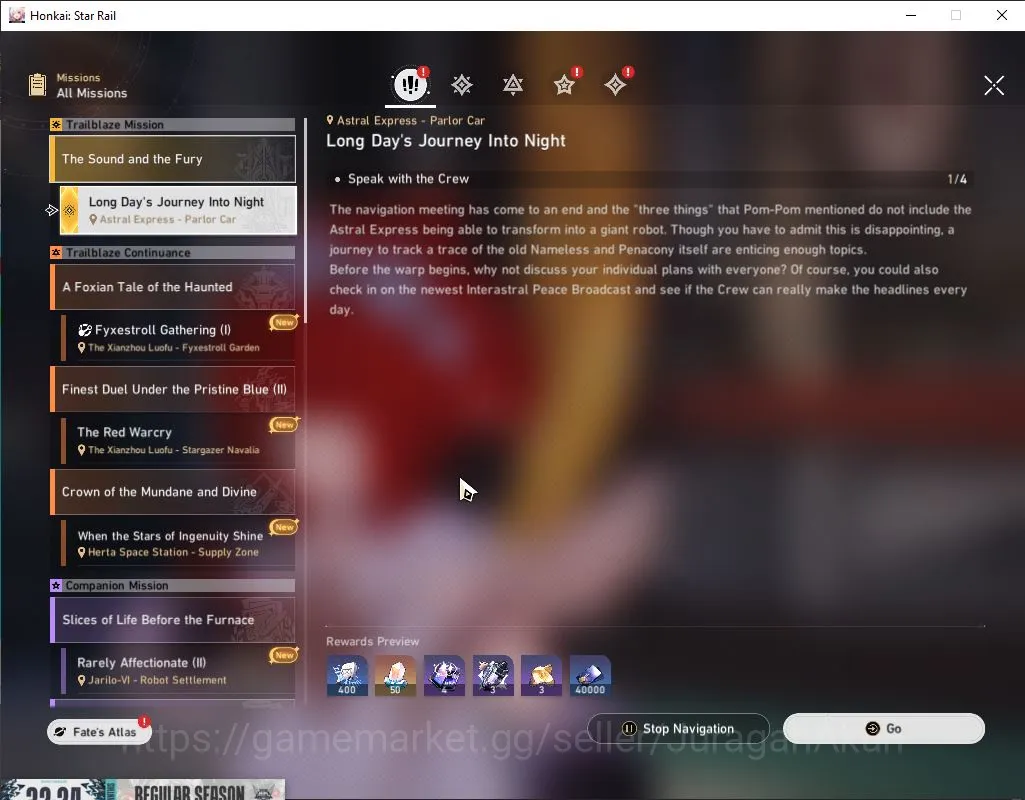Select the All Missions tab icon
Screen dimensions: 1025x800
point(411,84)
